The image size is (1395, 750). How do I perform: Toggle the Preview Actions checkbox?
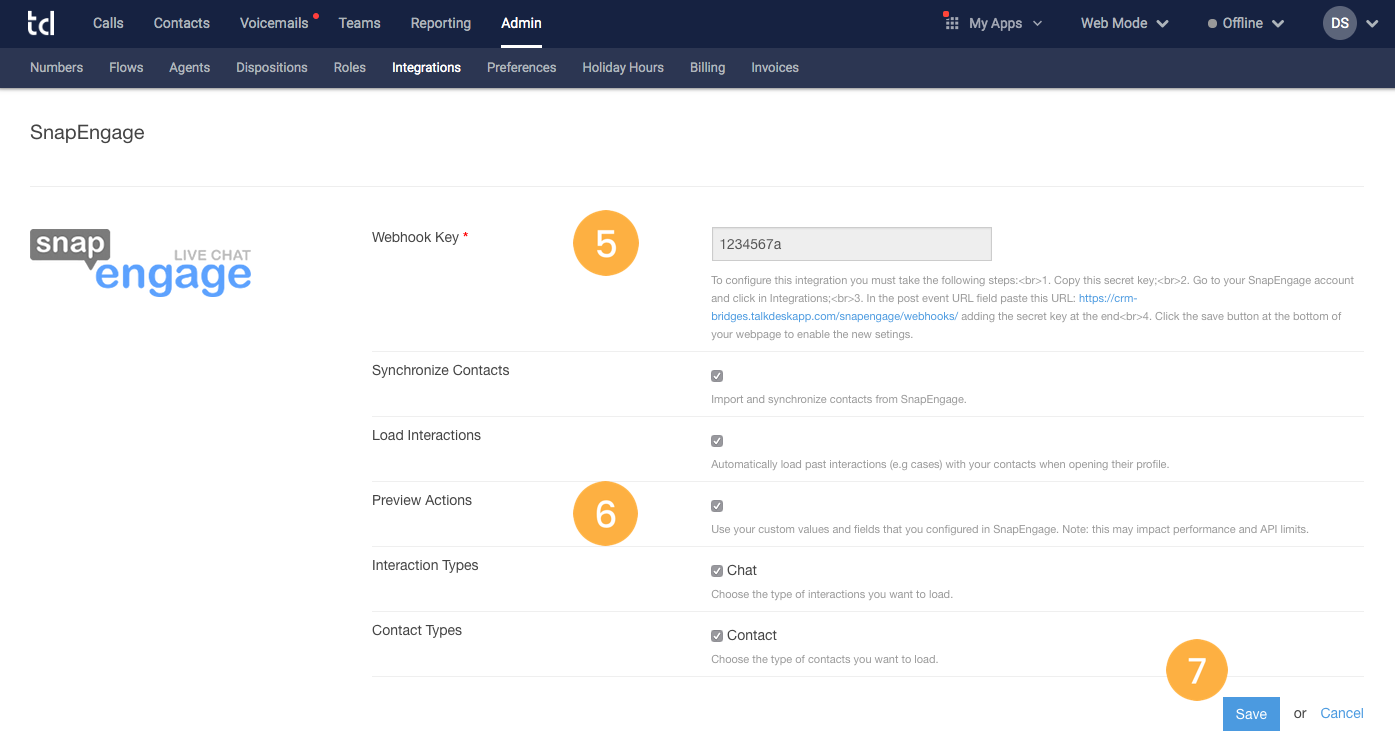pos(717,506)
